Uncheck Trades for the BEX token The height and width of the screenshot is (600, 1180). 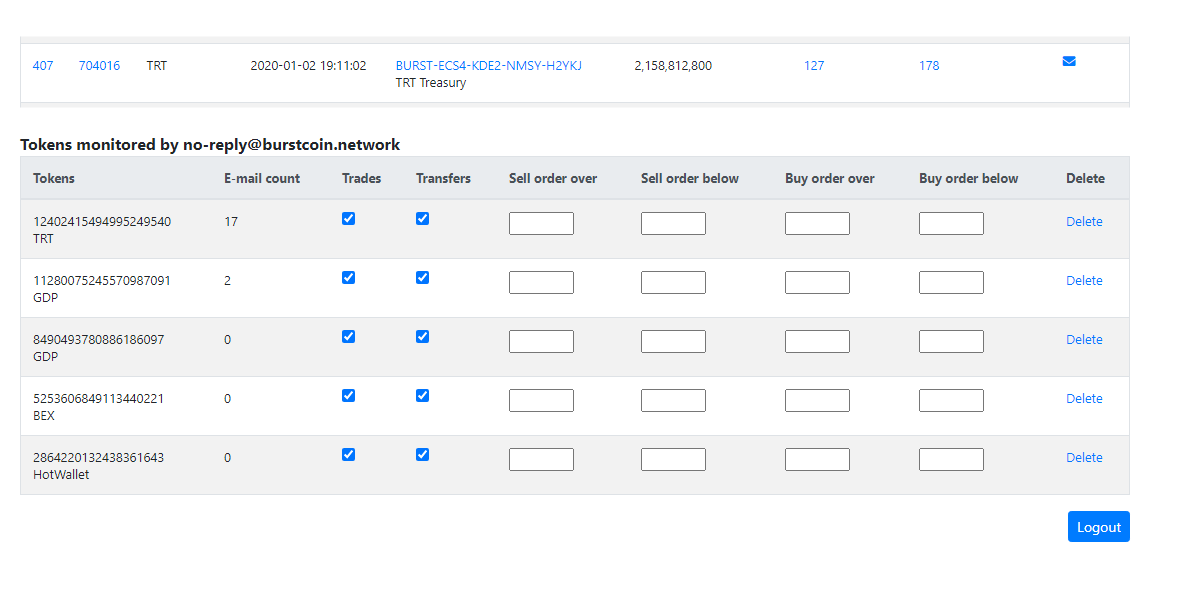point(348,395)
